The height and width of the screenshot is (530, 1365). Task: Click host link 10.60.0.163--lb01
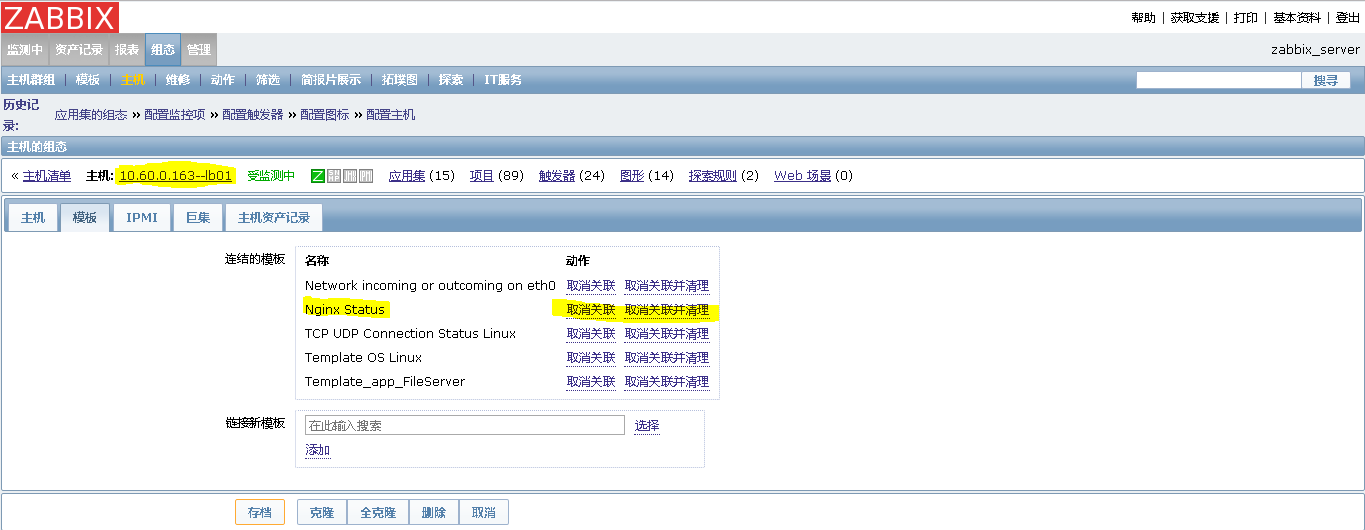click(176, 176)
